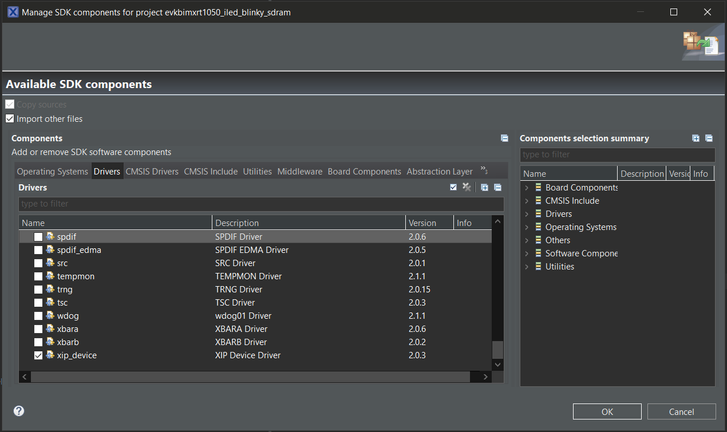
Task: Check the trng driver checkbox
Action: [x=38, y=290]
